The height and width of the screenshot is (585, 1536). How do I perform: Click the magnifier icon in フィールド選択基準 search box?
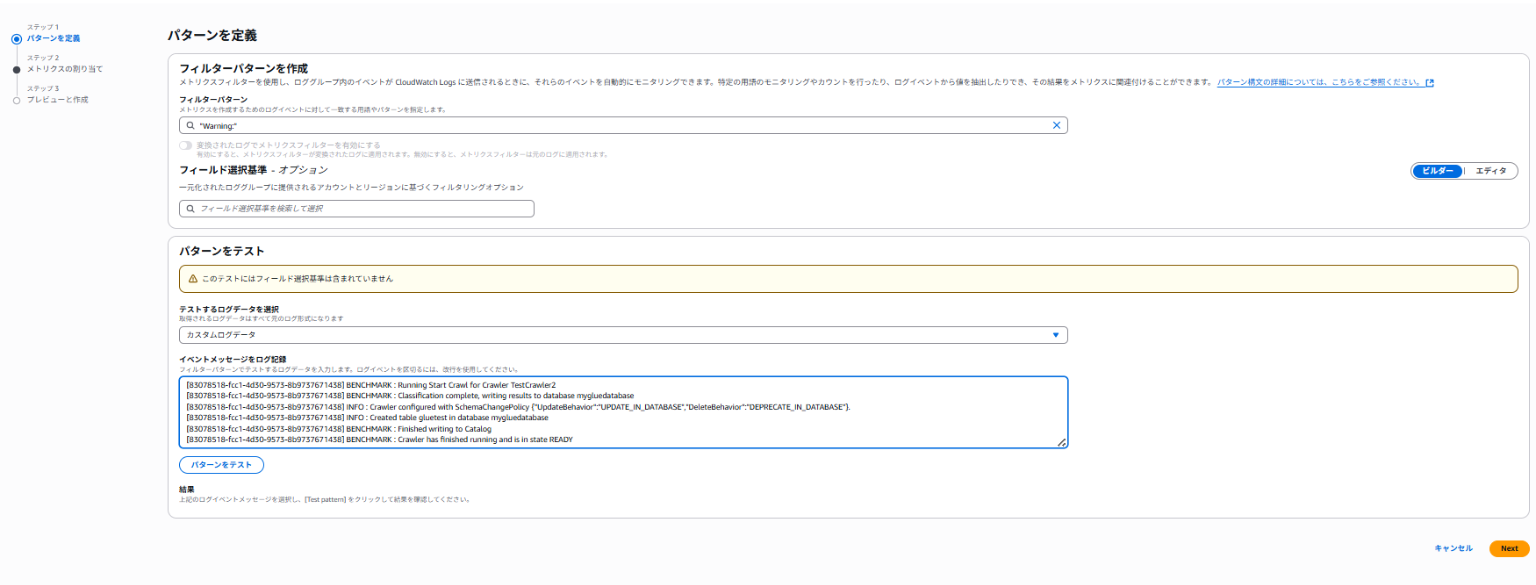[x=189, y=209]
